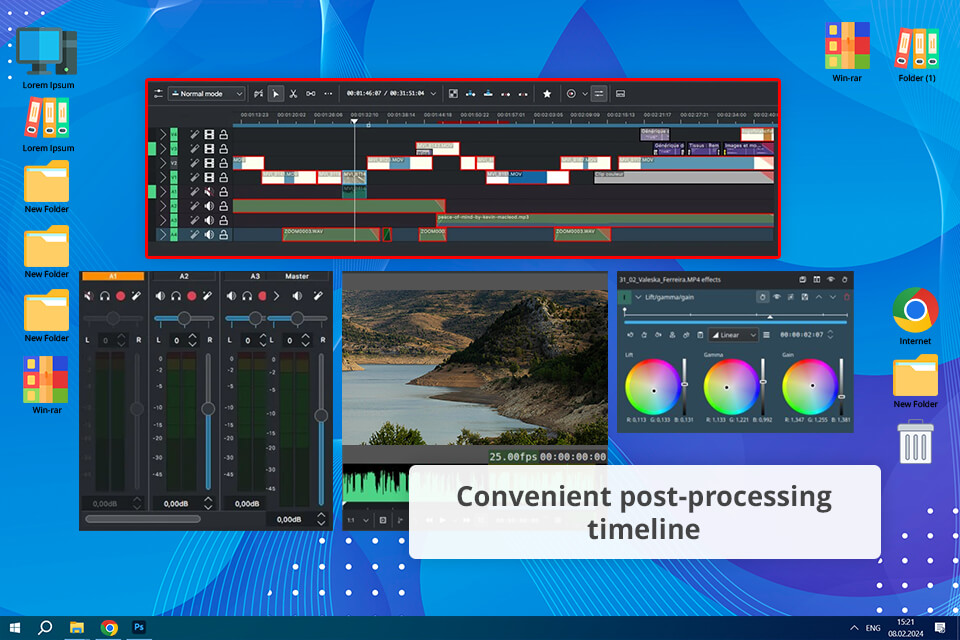Open the record options dropdown arrow next to the record icon
960x640 pixels.
pyautogui.click(x=585, y=94)
